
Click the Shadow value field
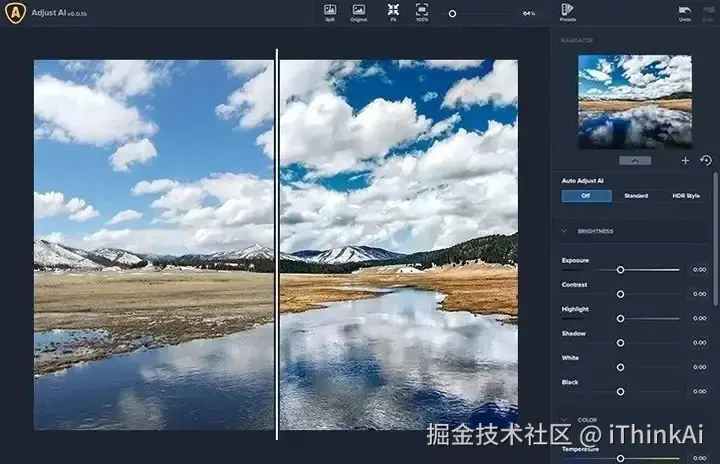point(699,343)
